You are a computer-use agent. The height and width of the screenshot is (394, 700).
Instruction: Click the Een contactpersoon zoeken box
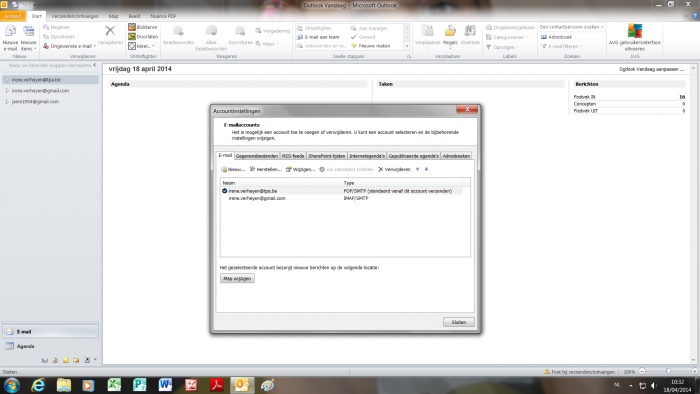coord(572,27)
